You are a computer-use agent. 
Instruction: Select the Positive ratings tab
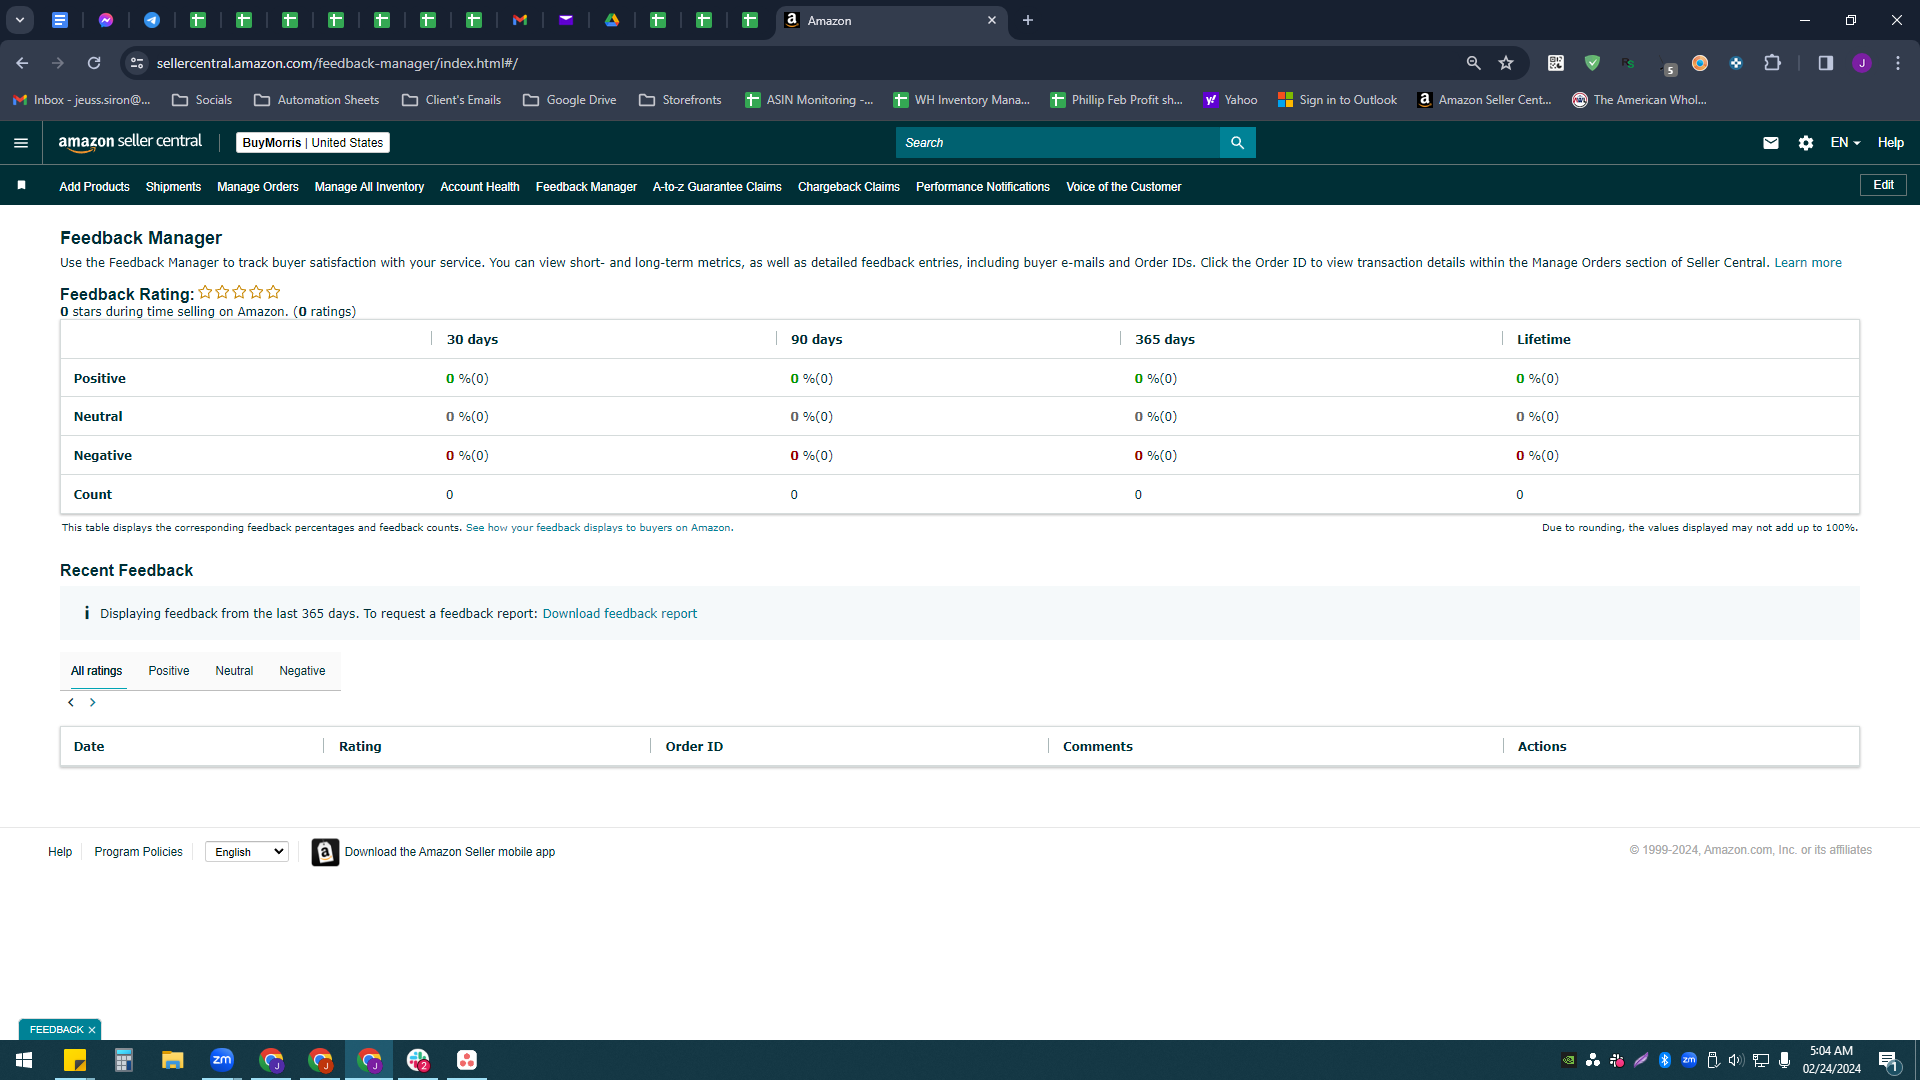tap(169, 671)
